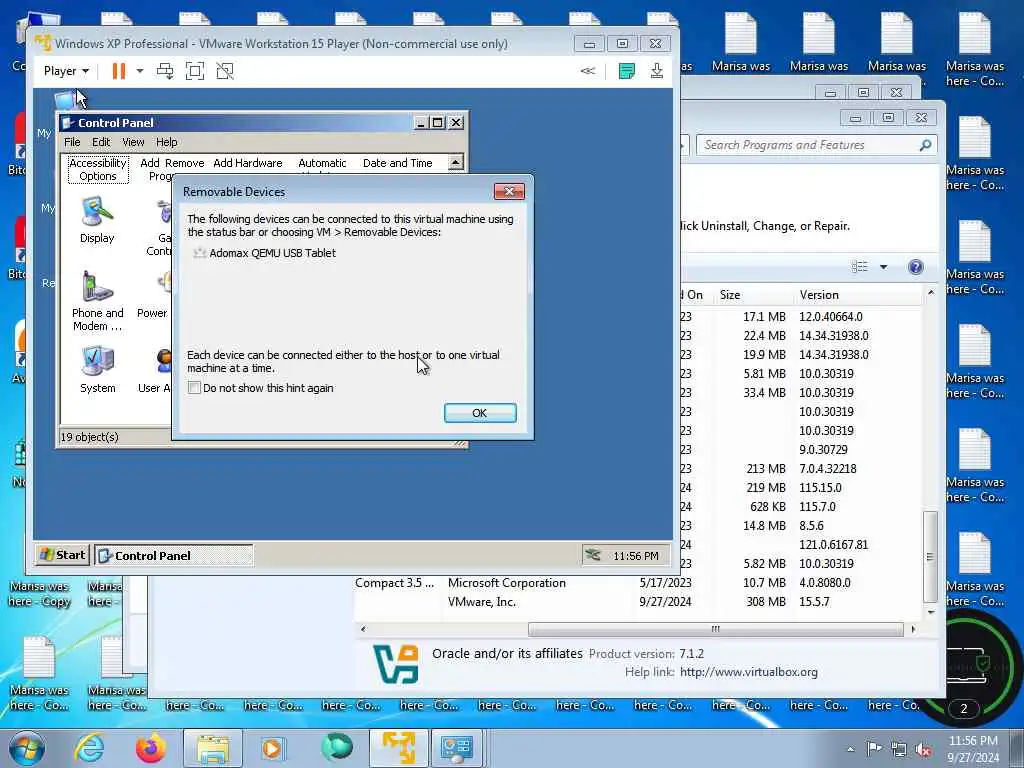This screenshot has width=1024, height=768.
Task: Open Windows Media Player from the taskbar
Action: (272, 748)
